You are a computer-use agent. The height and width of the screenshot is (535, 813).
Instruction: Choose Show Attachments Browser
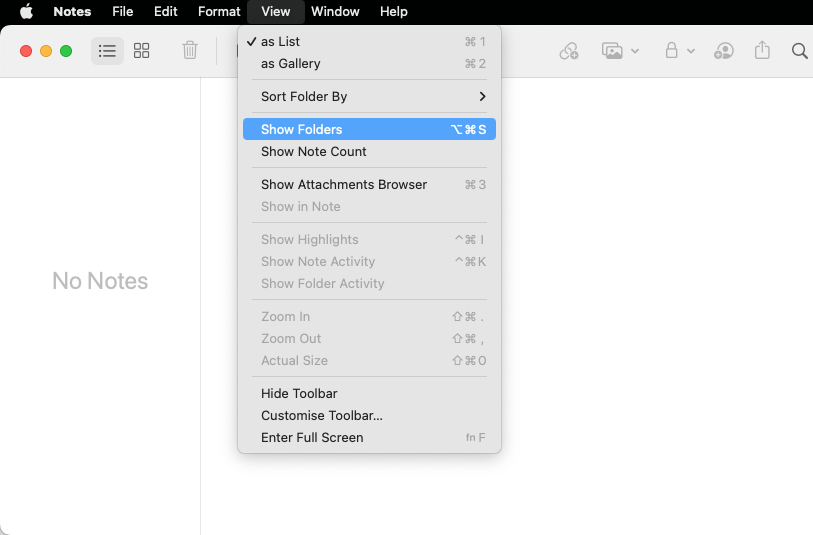tap(343, 185)
